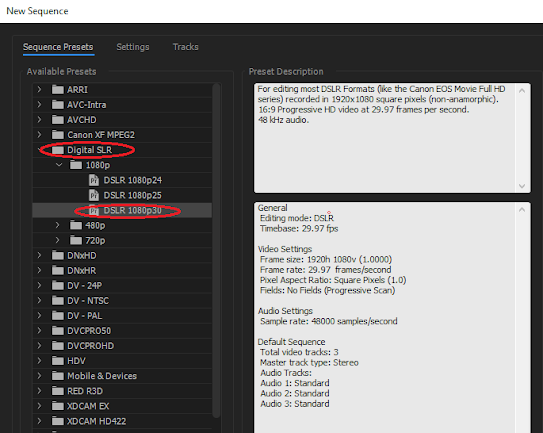Click the DV - NTSC folder icon
Viewport: 543px width, 433px height.
click(58, 301)
